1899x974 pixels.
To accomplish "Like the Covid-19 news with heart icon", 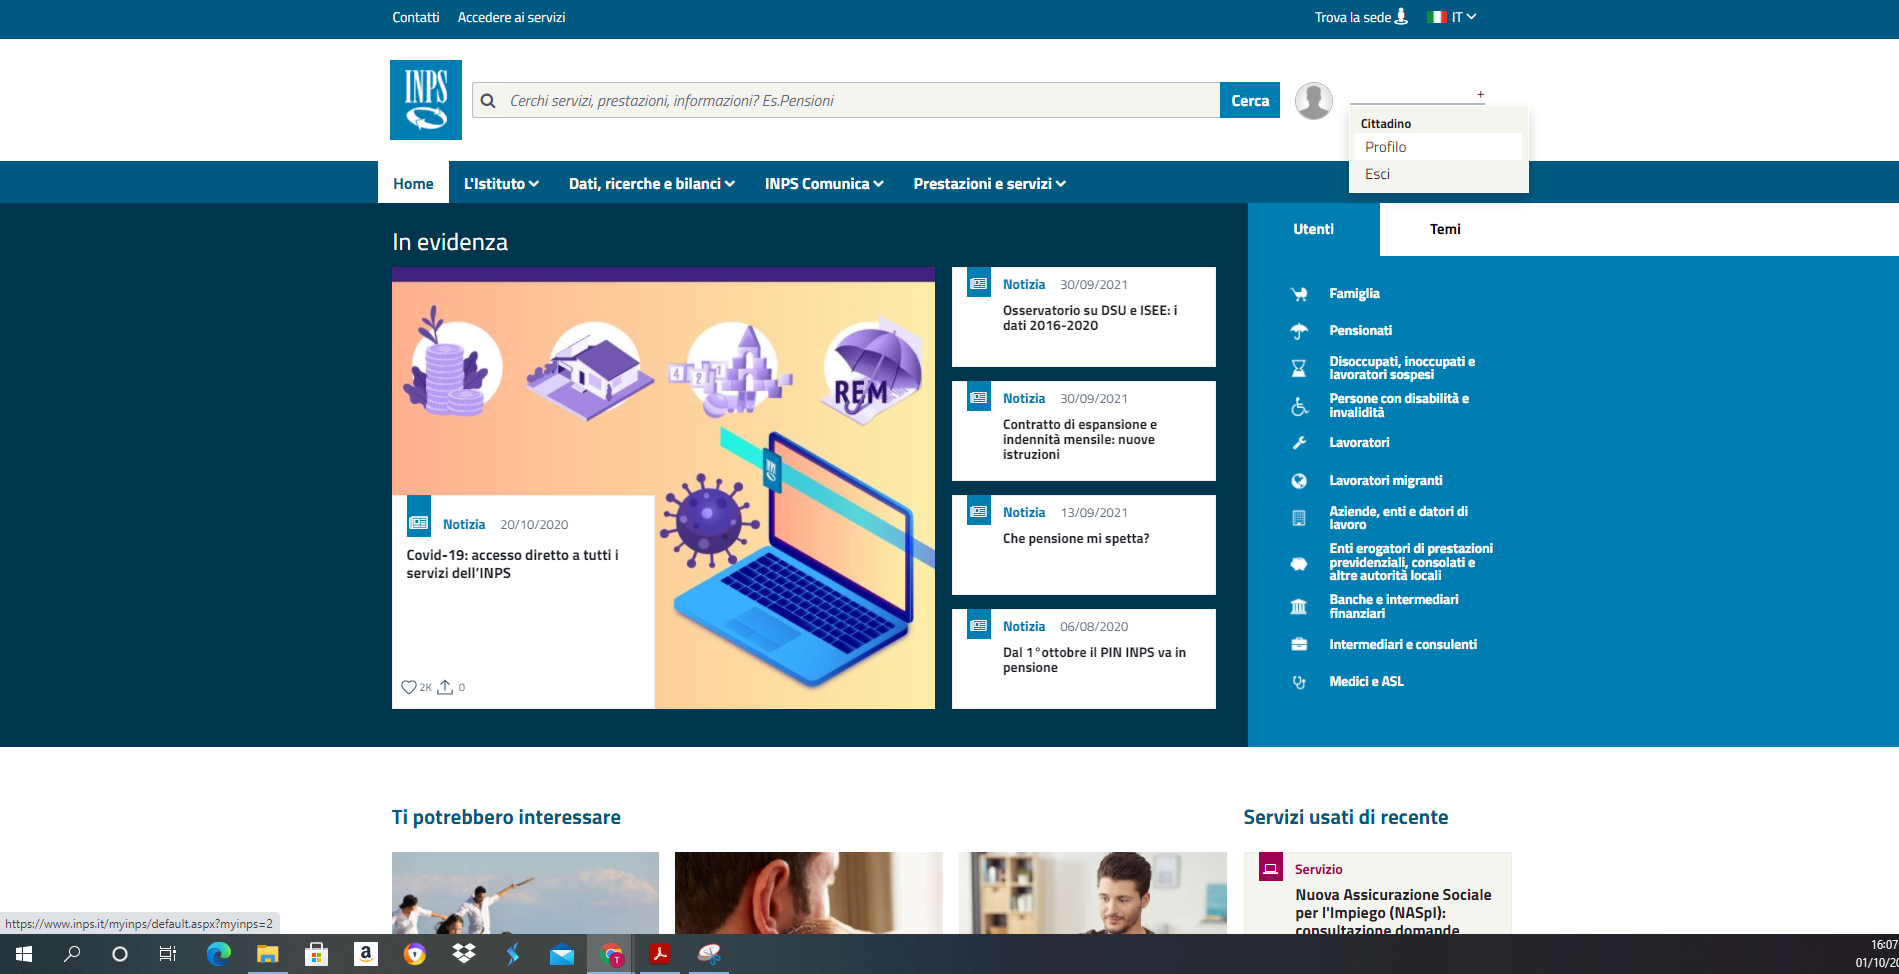I will pyautogui.click(x=409, y=687).
